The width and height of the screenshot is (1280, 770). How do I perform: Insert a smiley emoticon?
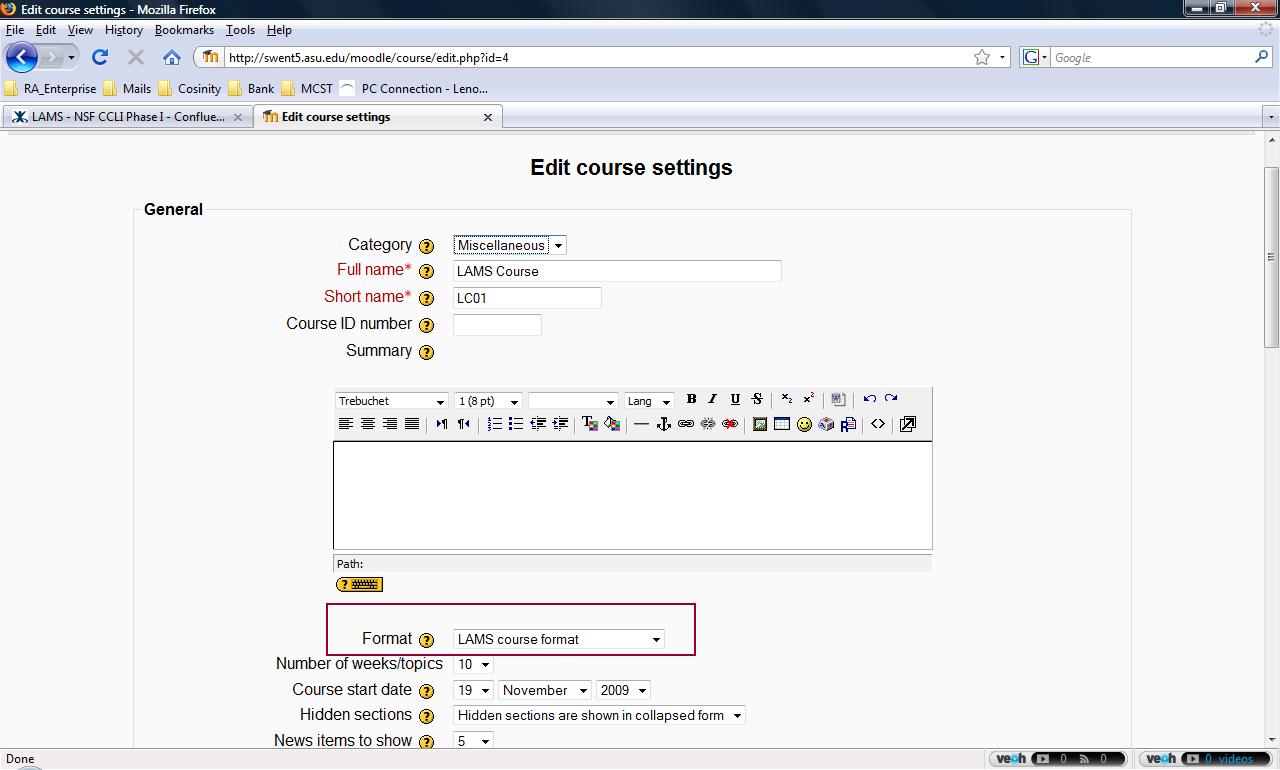click(804, 424)
